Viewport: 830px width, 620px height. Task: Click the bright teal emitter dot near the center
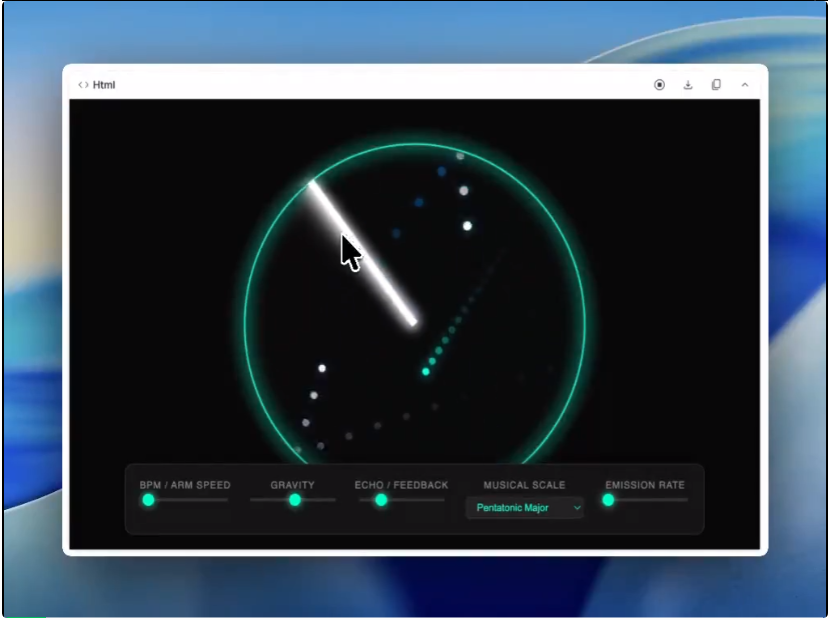[426, 371]
